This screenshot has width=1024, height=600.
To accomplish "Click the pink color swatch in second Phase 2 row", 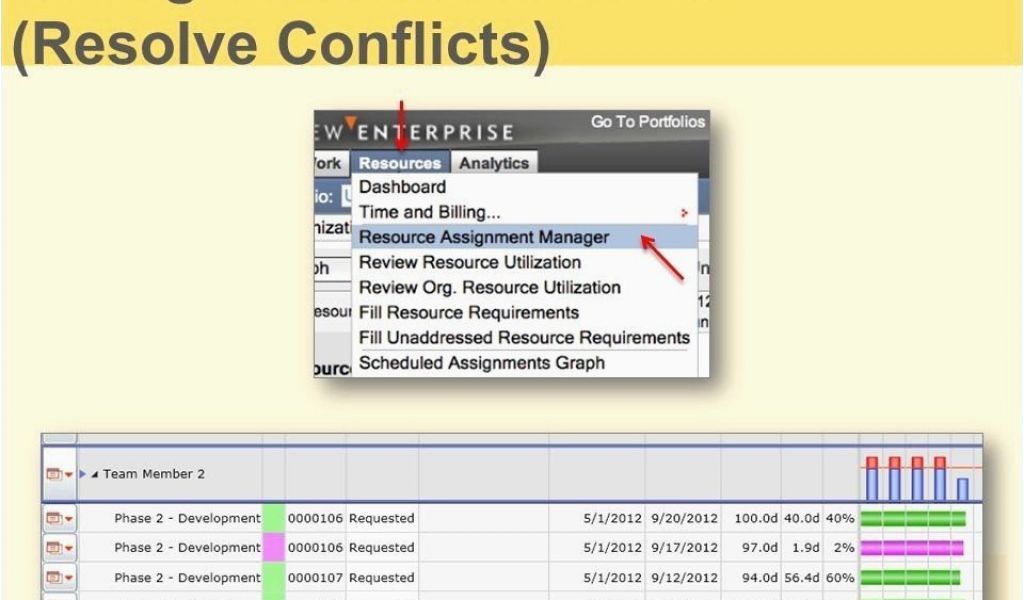I will pos(273,548).
